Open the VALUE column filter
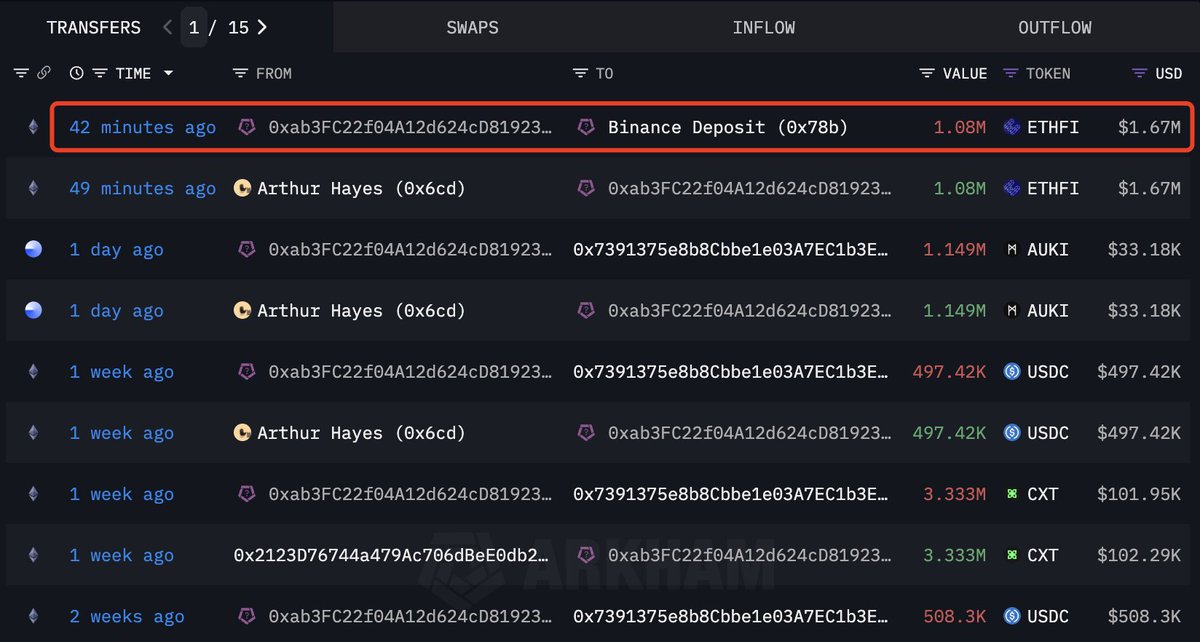 (x=928, y=73)
